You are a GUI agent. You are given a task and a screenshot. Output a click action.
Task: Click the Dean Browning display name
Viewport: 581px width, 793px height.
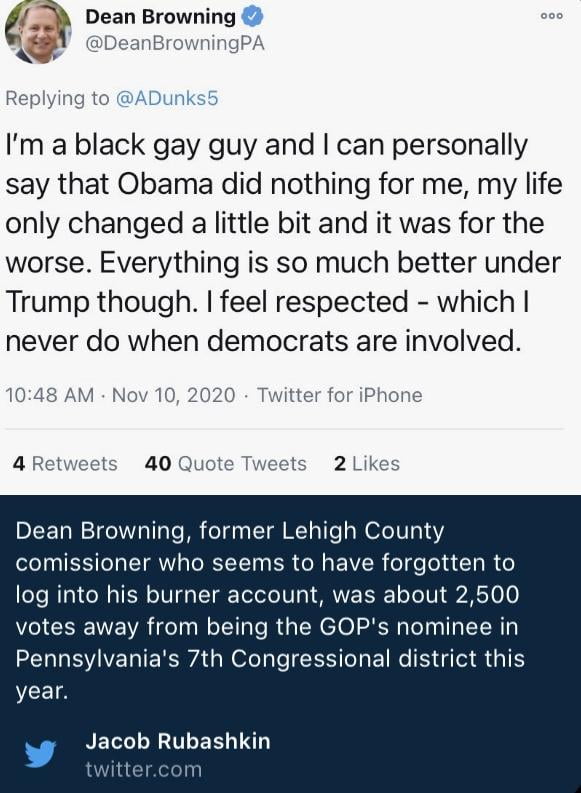(160, 17)
